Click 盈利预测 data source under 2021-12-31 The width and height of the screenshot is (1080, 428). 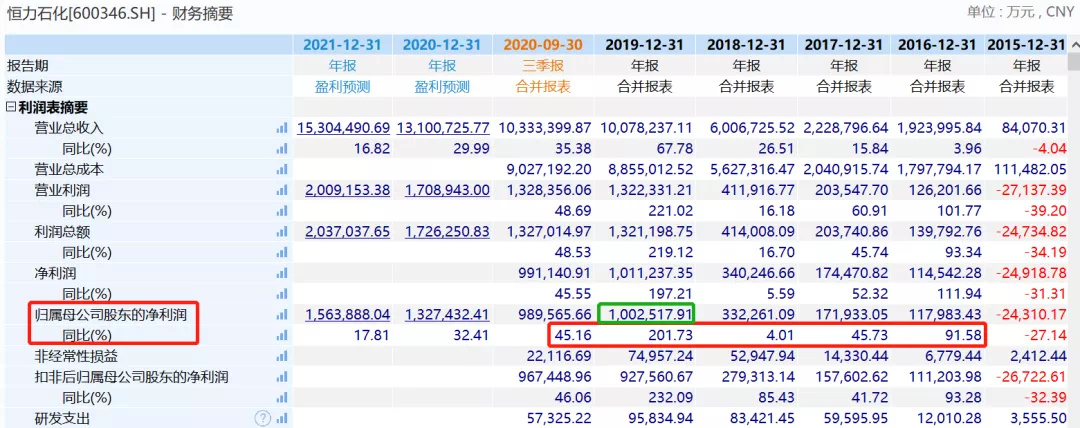tap(342, 87)
